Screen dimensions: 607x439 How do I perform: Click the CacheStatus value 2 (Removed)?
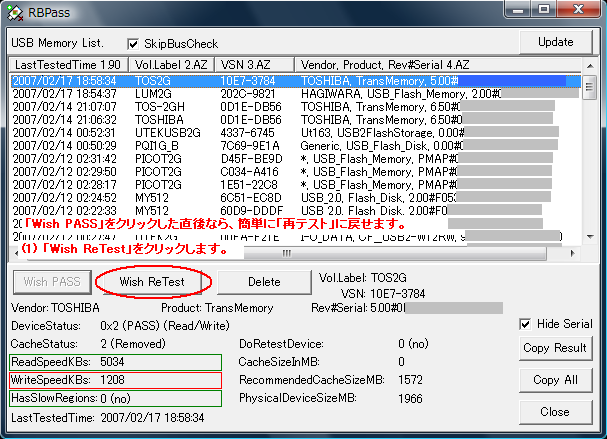[133, 344]
